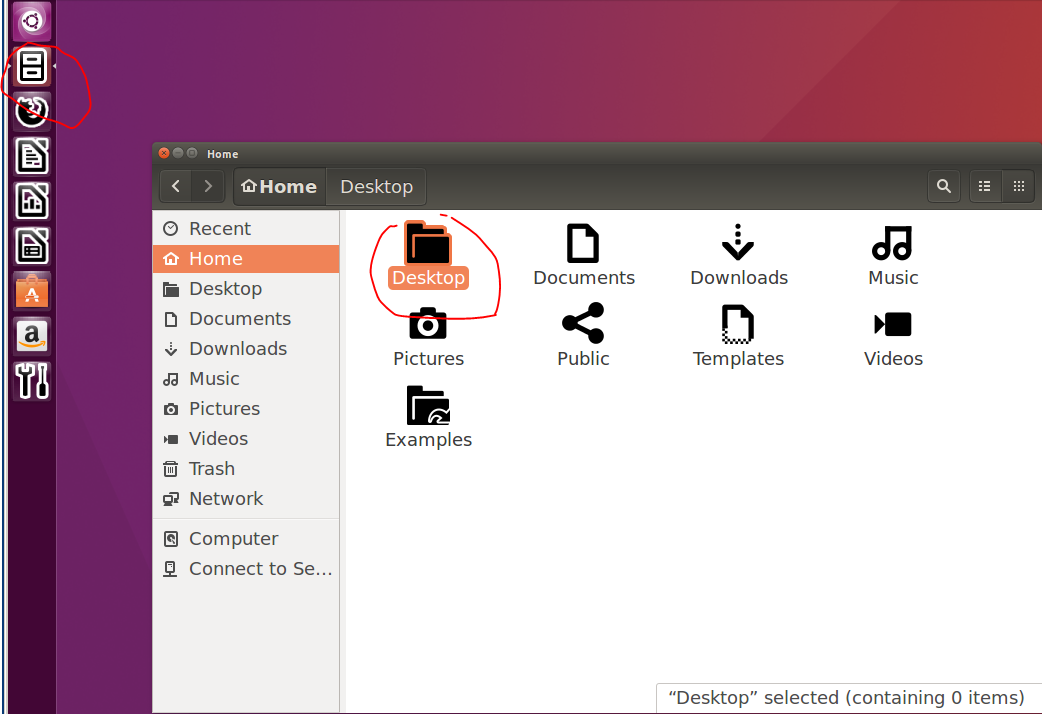Select the Downloads folder icon
The height and width of the screenshot is (714, 1042).
click(x=738, y=243)
